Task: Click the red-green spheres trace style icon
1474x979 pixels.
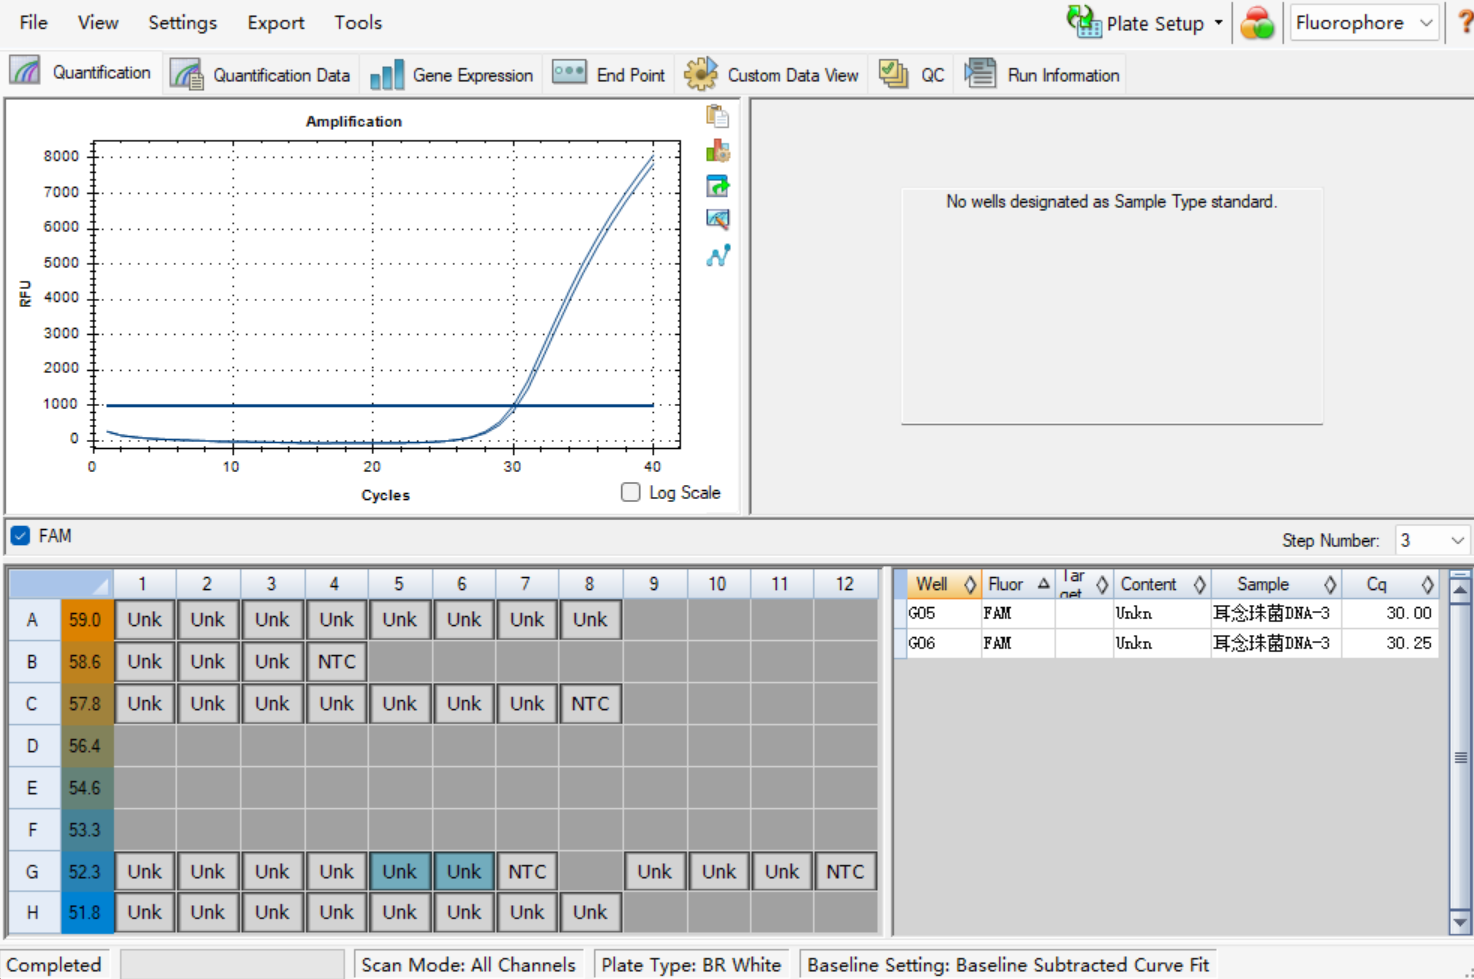Action: tap(1258, 22)
